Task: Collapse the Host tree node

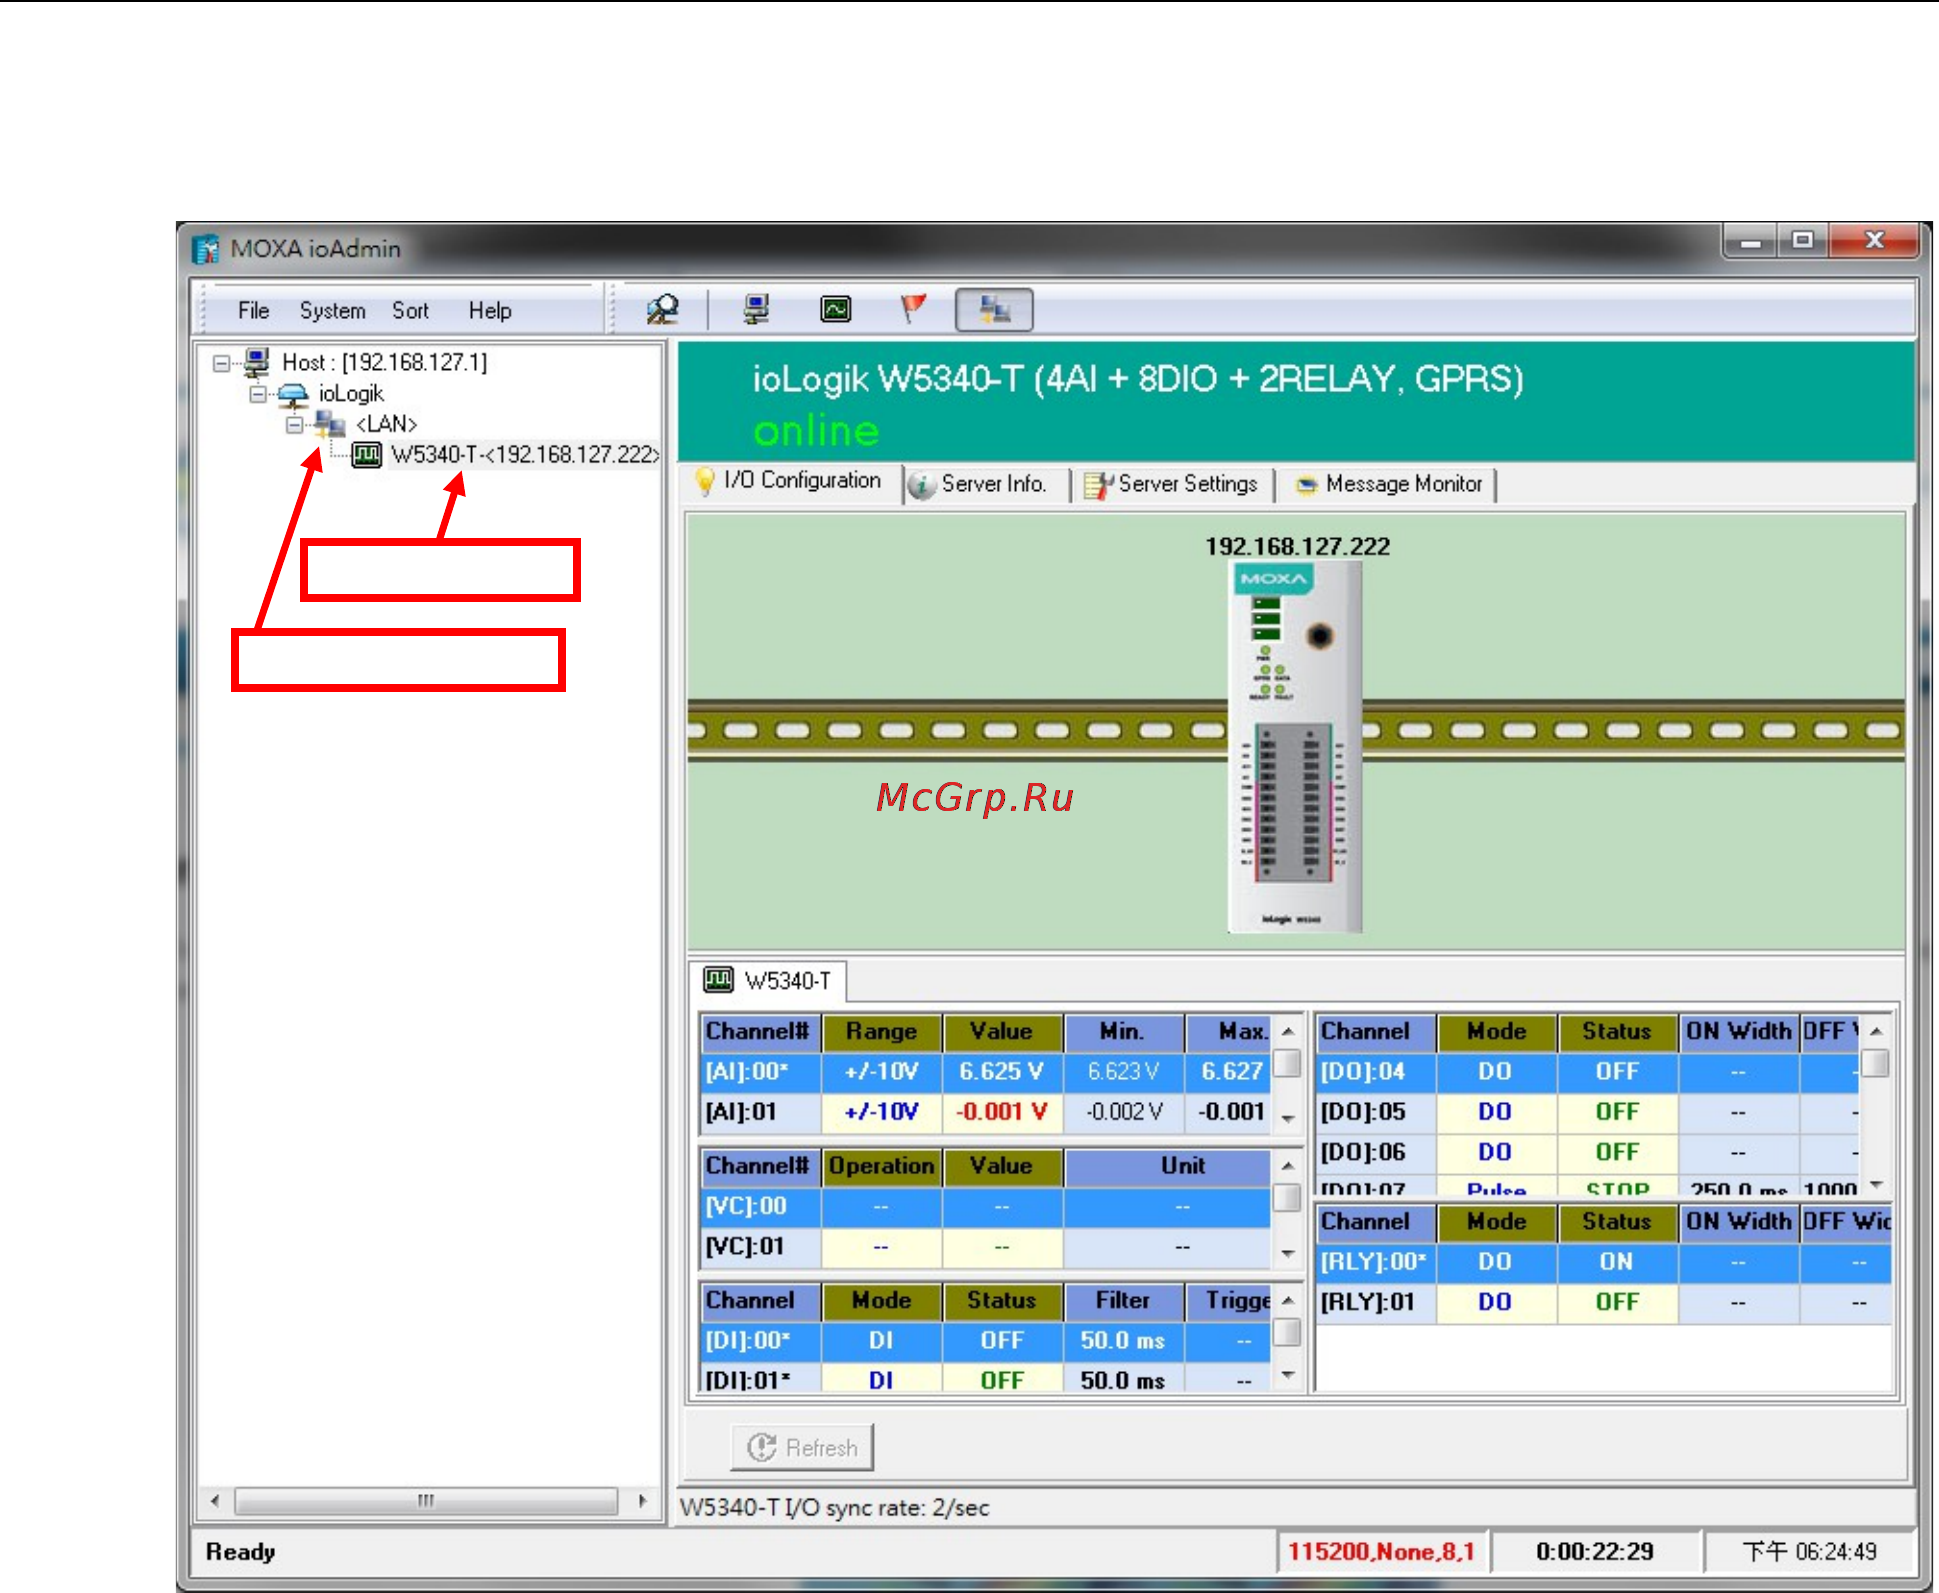Action: tap(221, 362)
